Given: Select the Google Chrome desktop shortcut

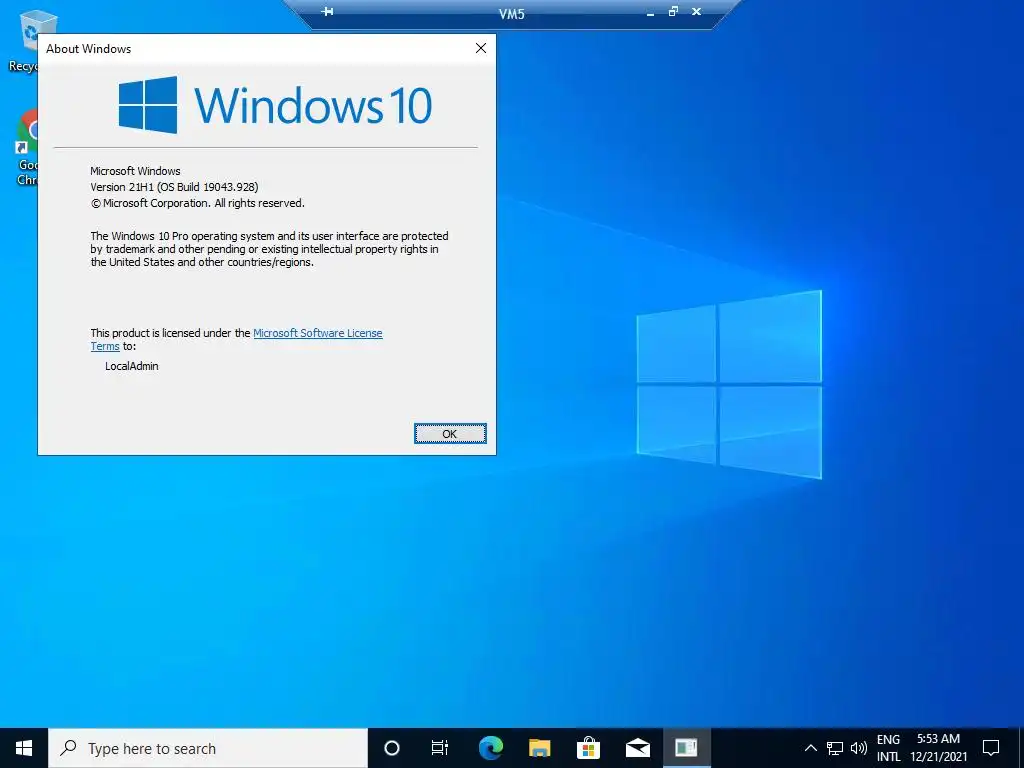Looking at the screenshot, I should point(26,148).
